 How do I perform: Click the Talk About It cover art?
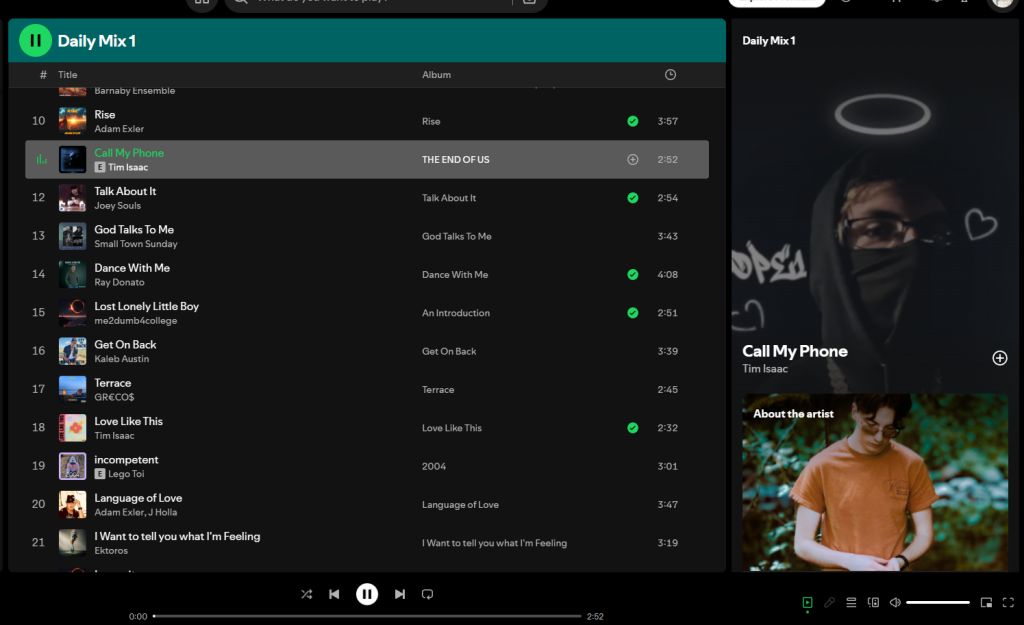click(72, 198)
